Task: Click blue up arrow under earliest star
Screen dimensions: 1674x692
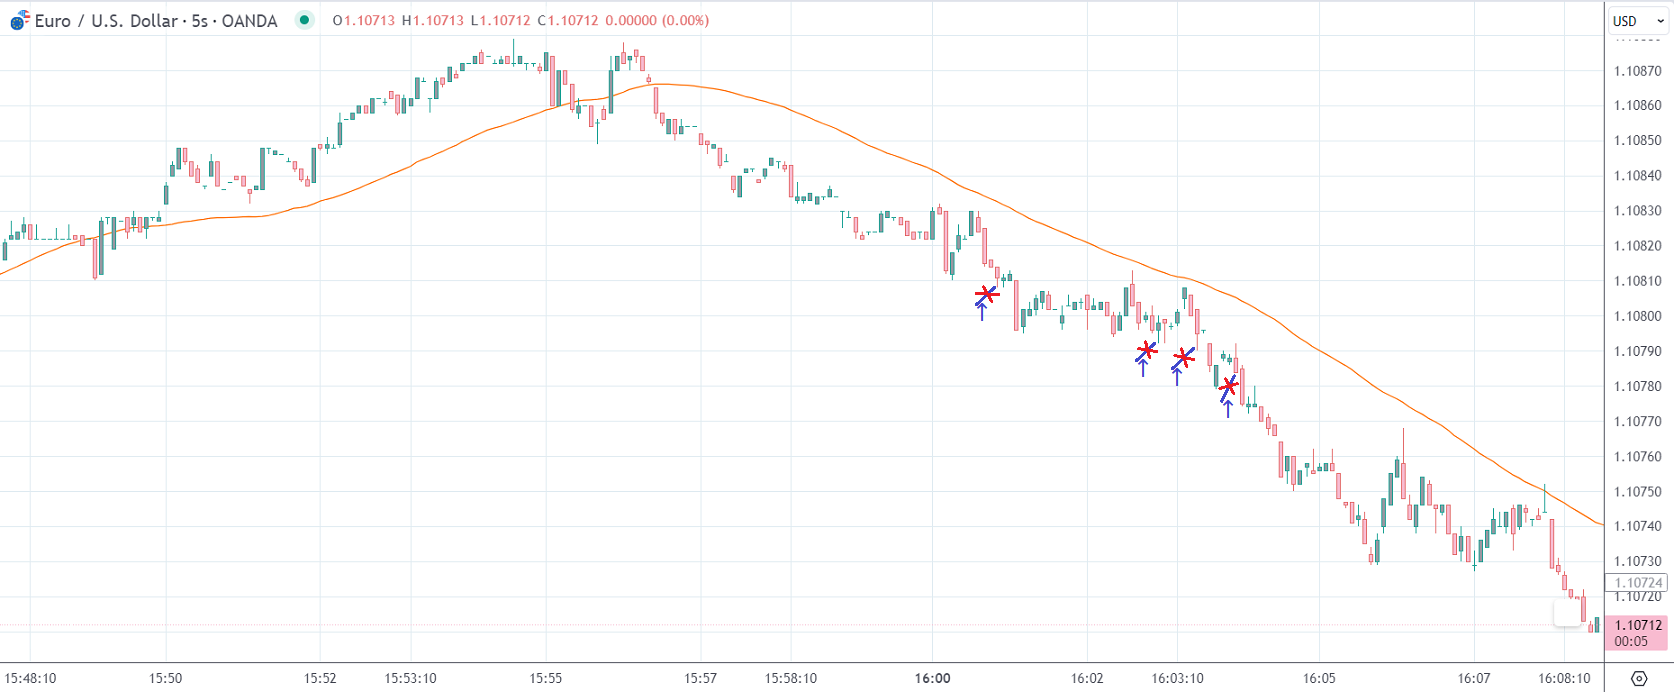Action: (x=982, y=311)
